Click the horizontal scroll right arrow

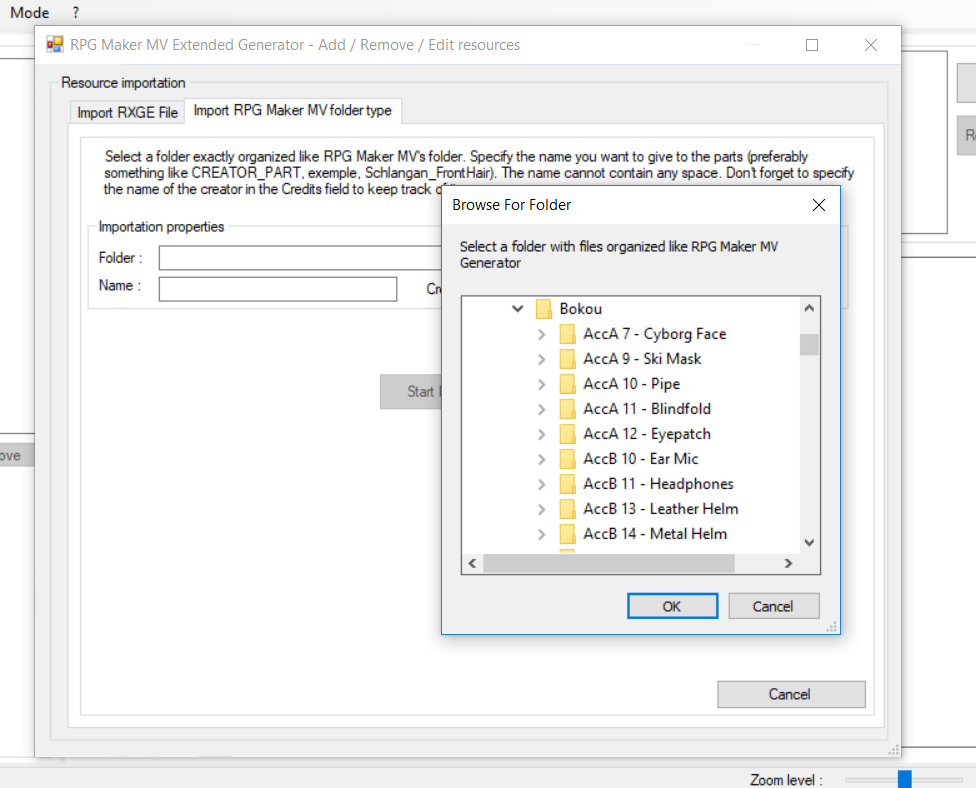(789, 563)
